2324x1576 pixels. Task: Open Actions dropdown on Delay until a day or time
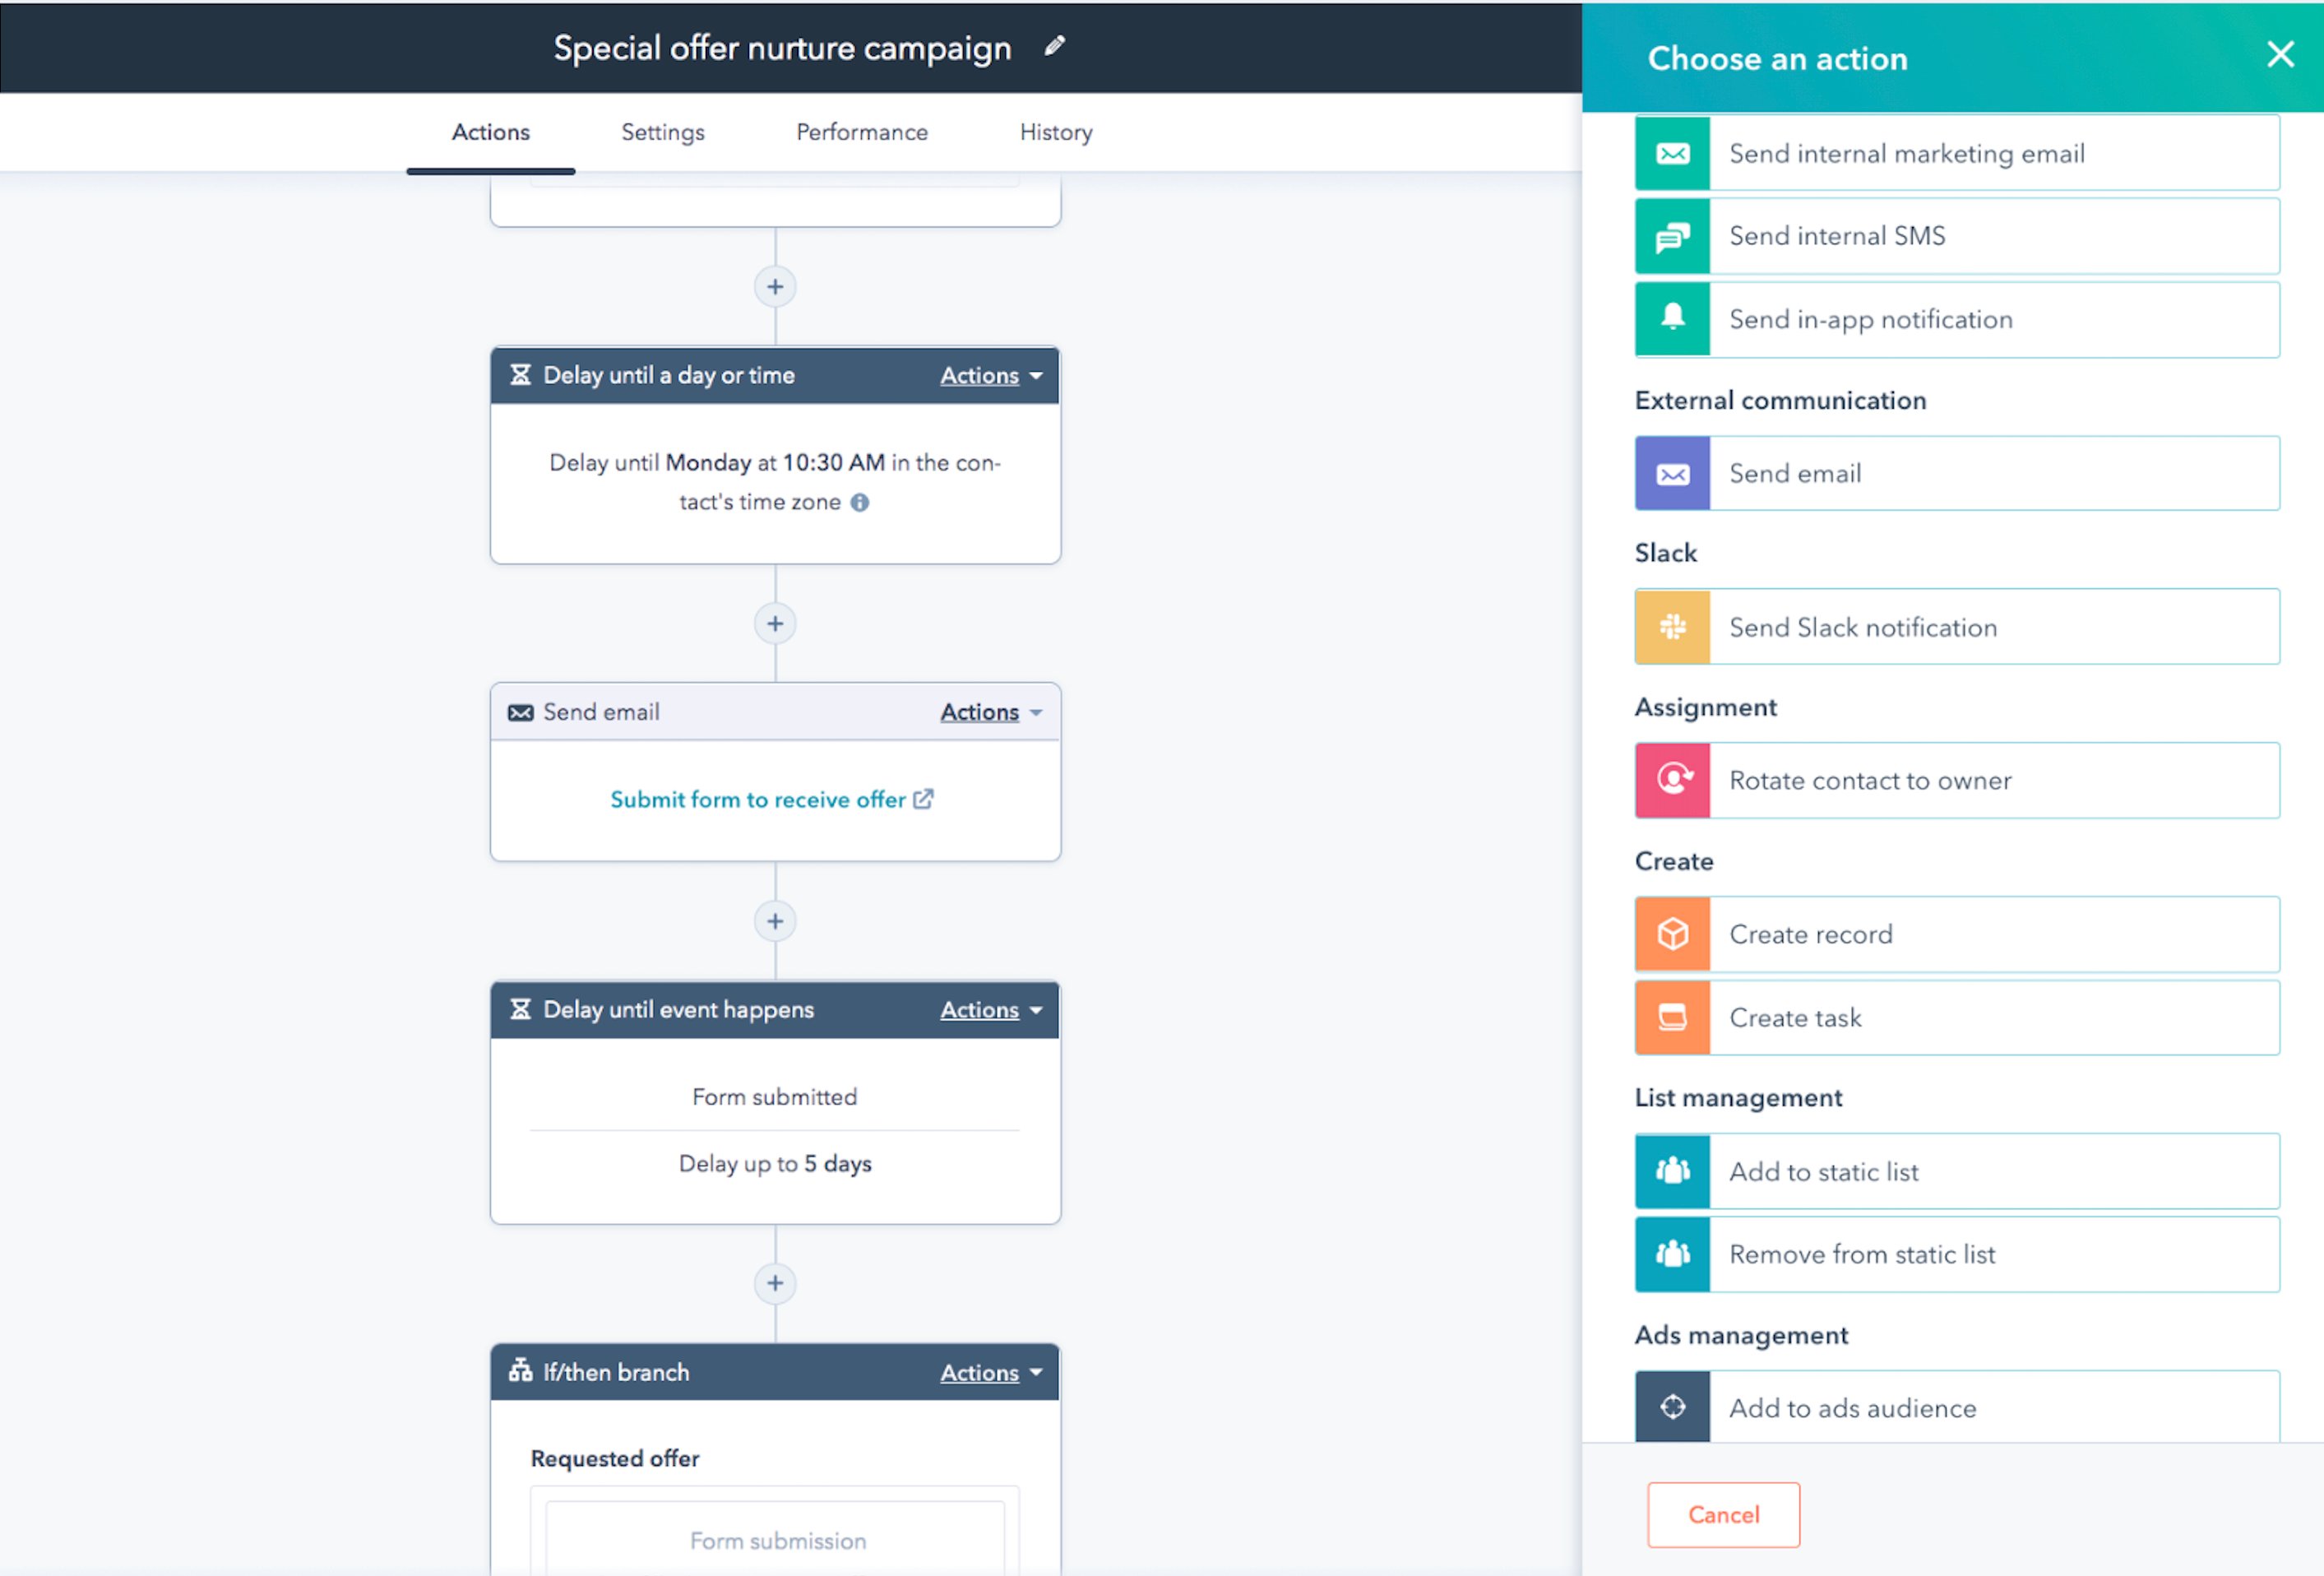(989, 375)
